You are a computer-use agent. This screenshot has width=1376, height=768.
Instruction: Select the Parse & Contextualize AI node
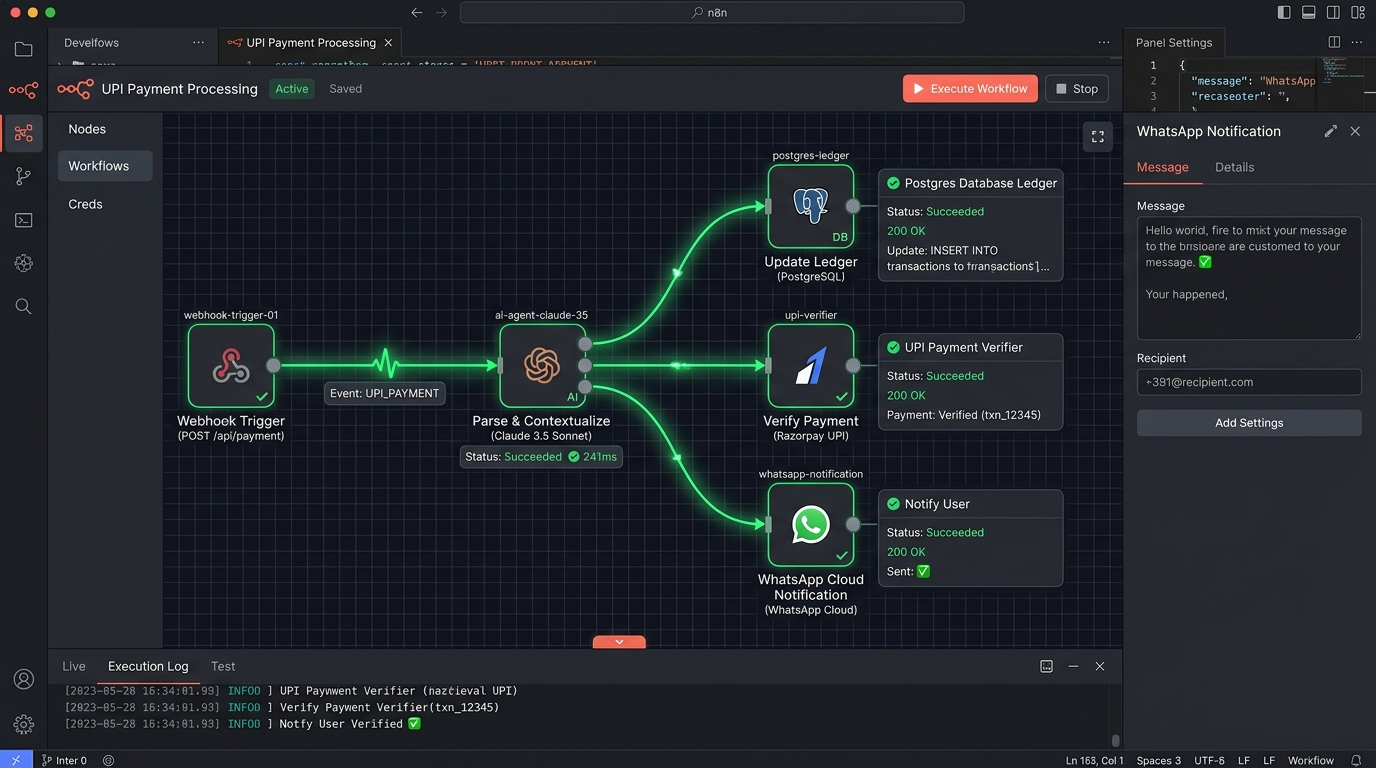[x=542, y=366]
